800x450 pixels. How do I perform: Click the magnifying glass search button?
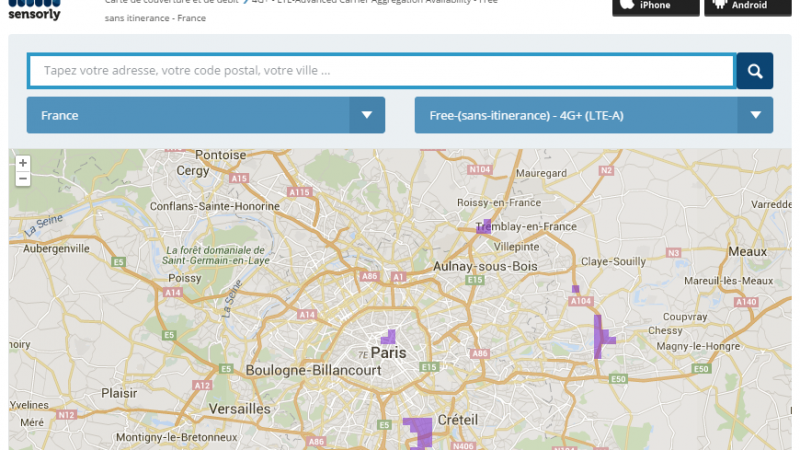755,71
